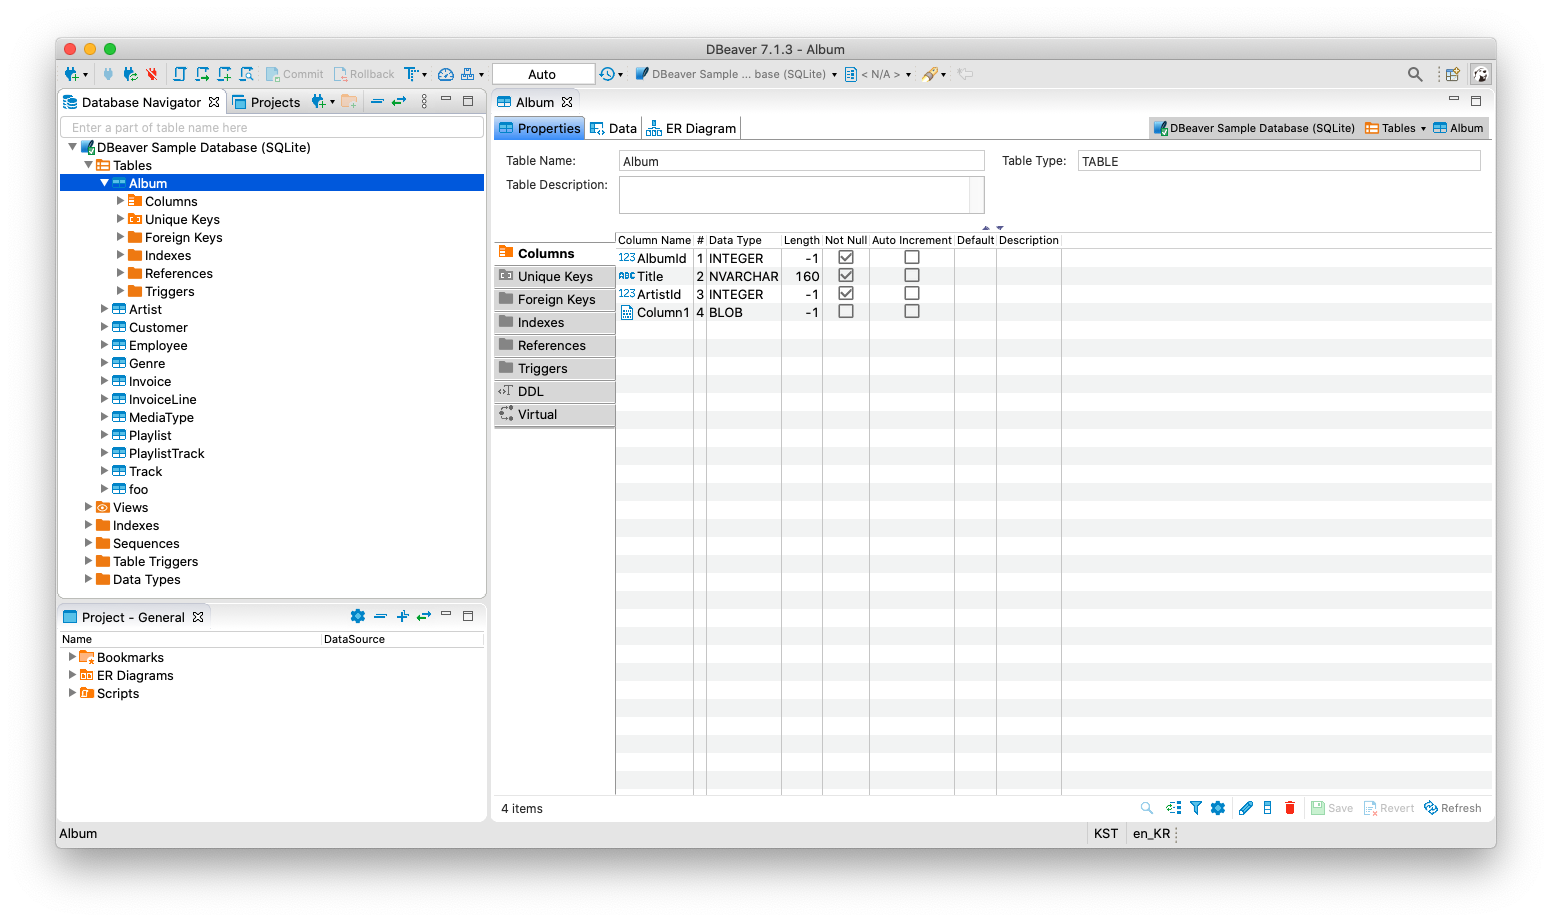The width and height of the screenshot is (1552, 922).
Task: Select the Unique Keys side tab
Action: tap(554, 276)
